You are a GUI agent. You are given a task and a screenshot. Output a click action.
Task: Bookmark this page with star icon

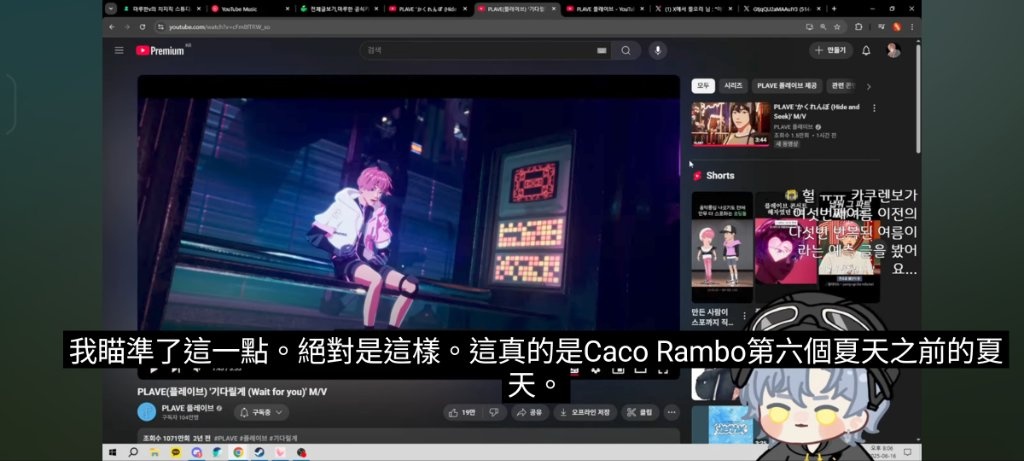[x=837, y=27]
